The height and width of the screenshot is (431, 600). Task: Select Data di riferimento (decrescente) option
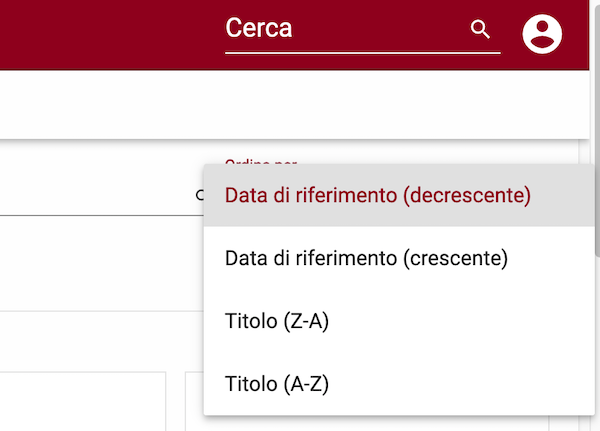(378, 195)
